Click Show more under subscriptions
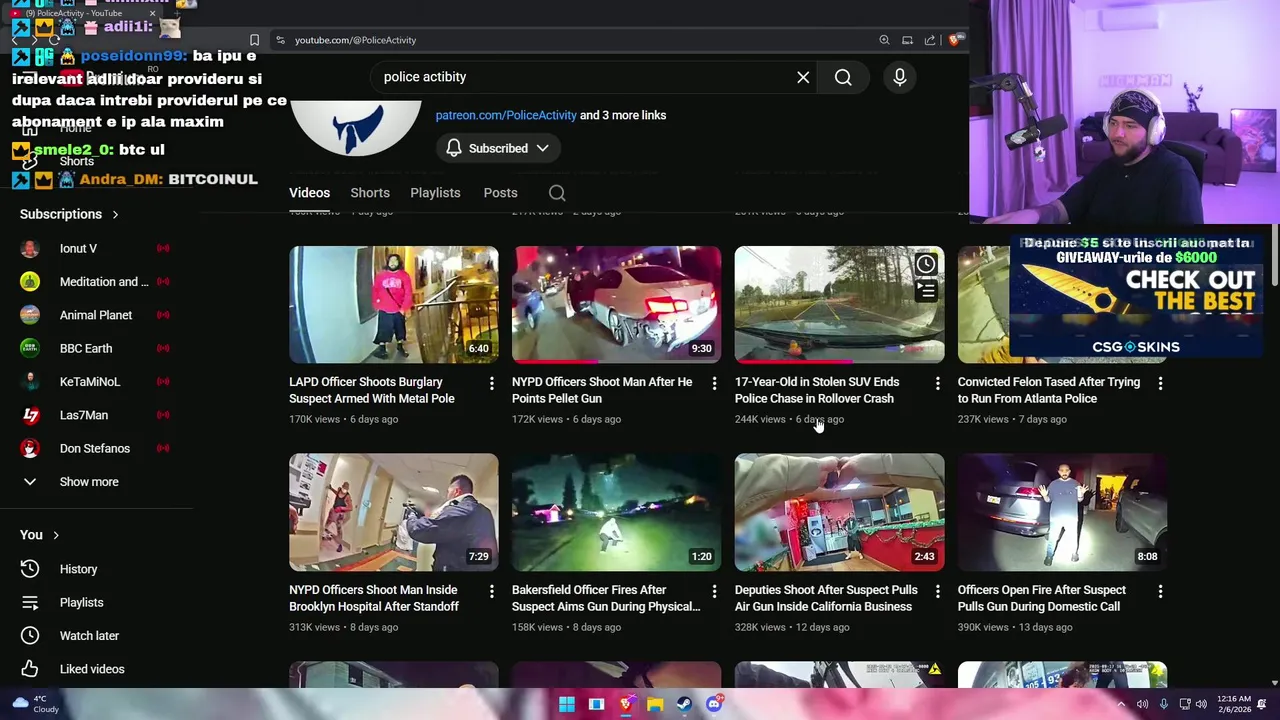 click(x=88, y=482)
